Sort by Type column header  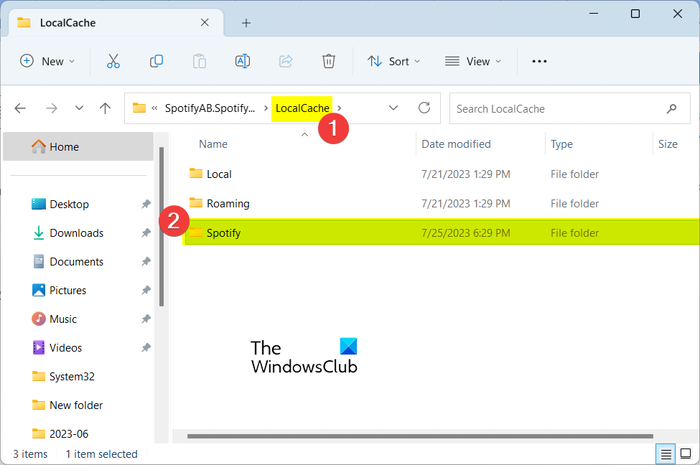coord(562,144)
